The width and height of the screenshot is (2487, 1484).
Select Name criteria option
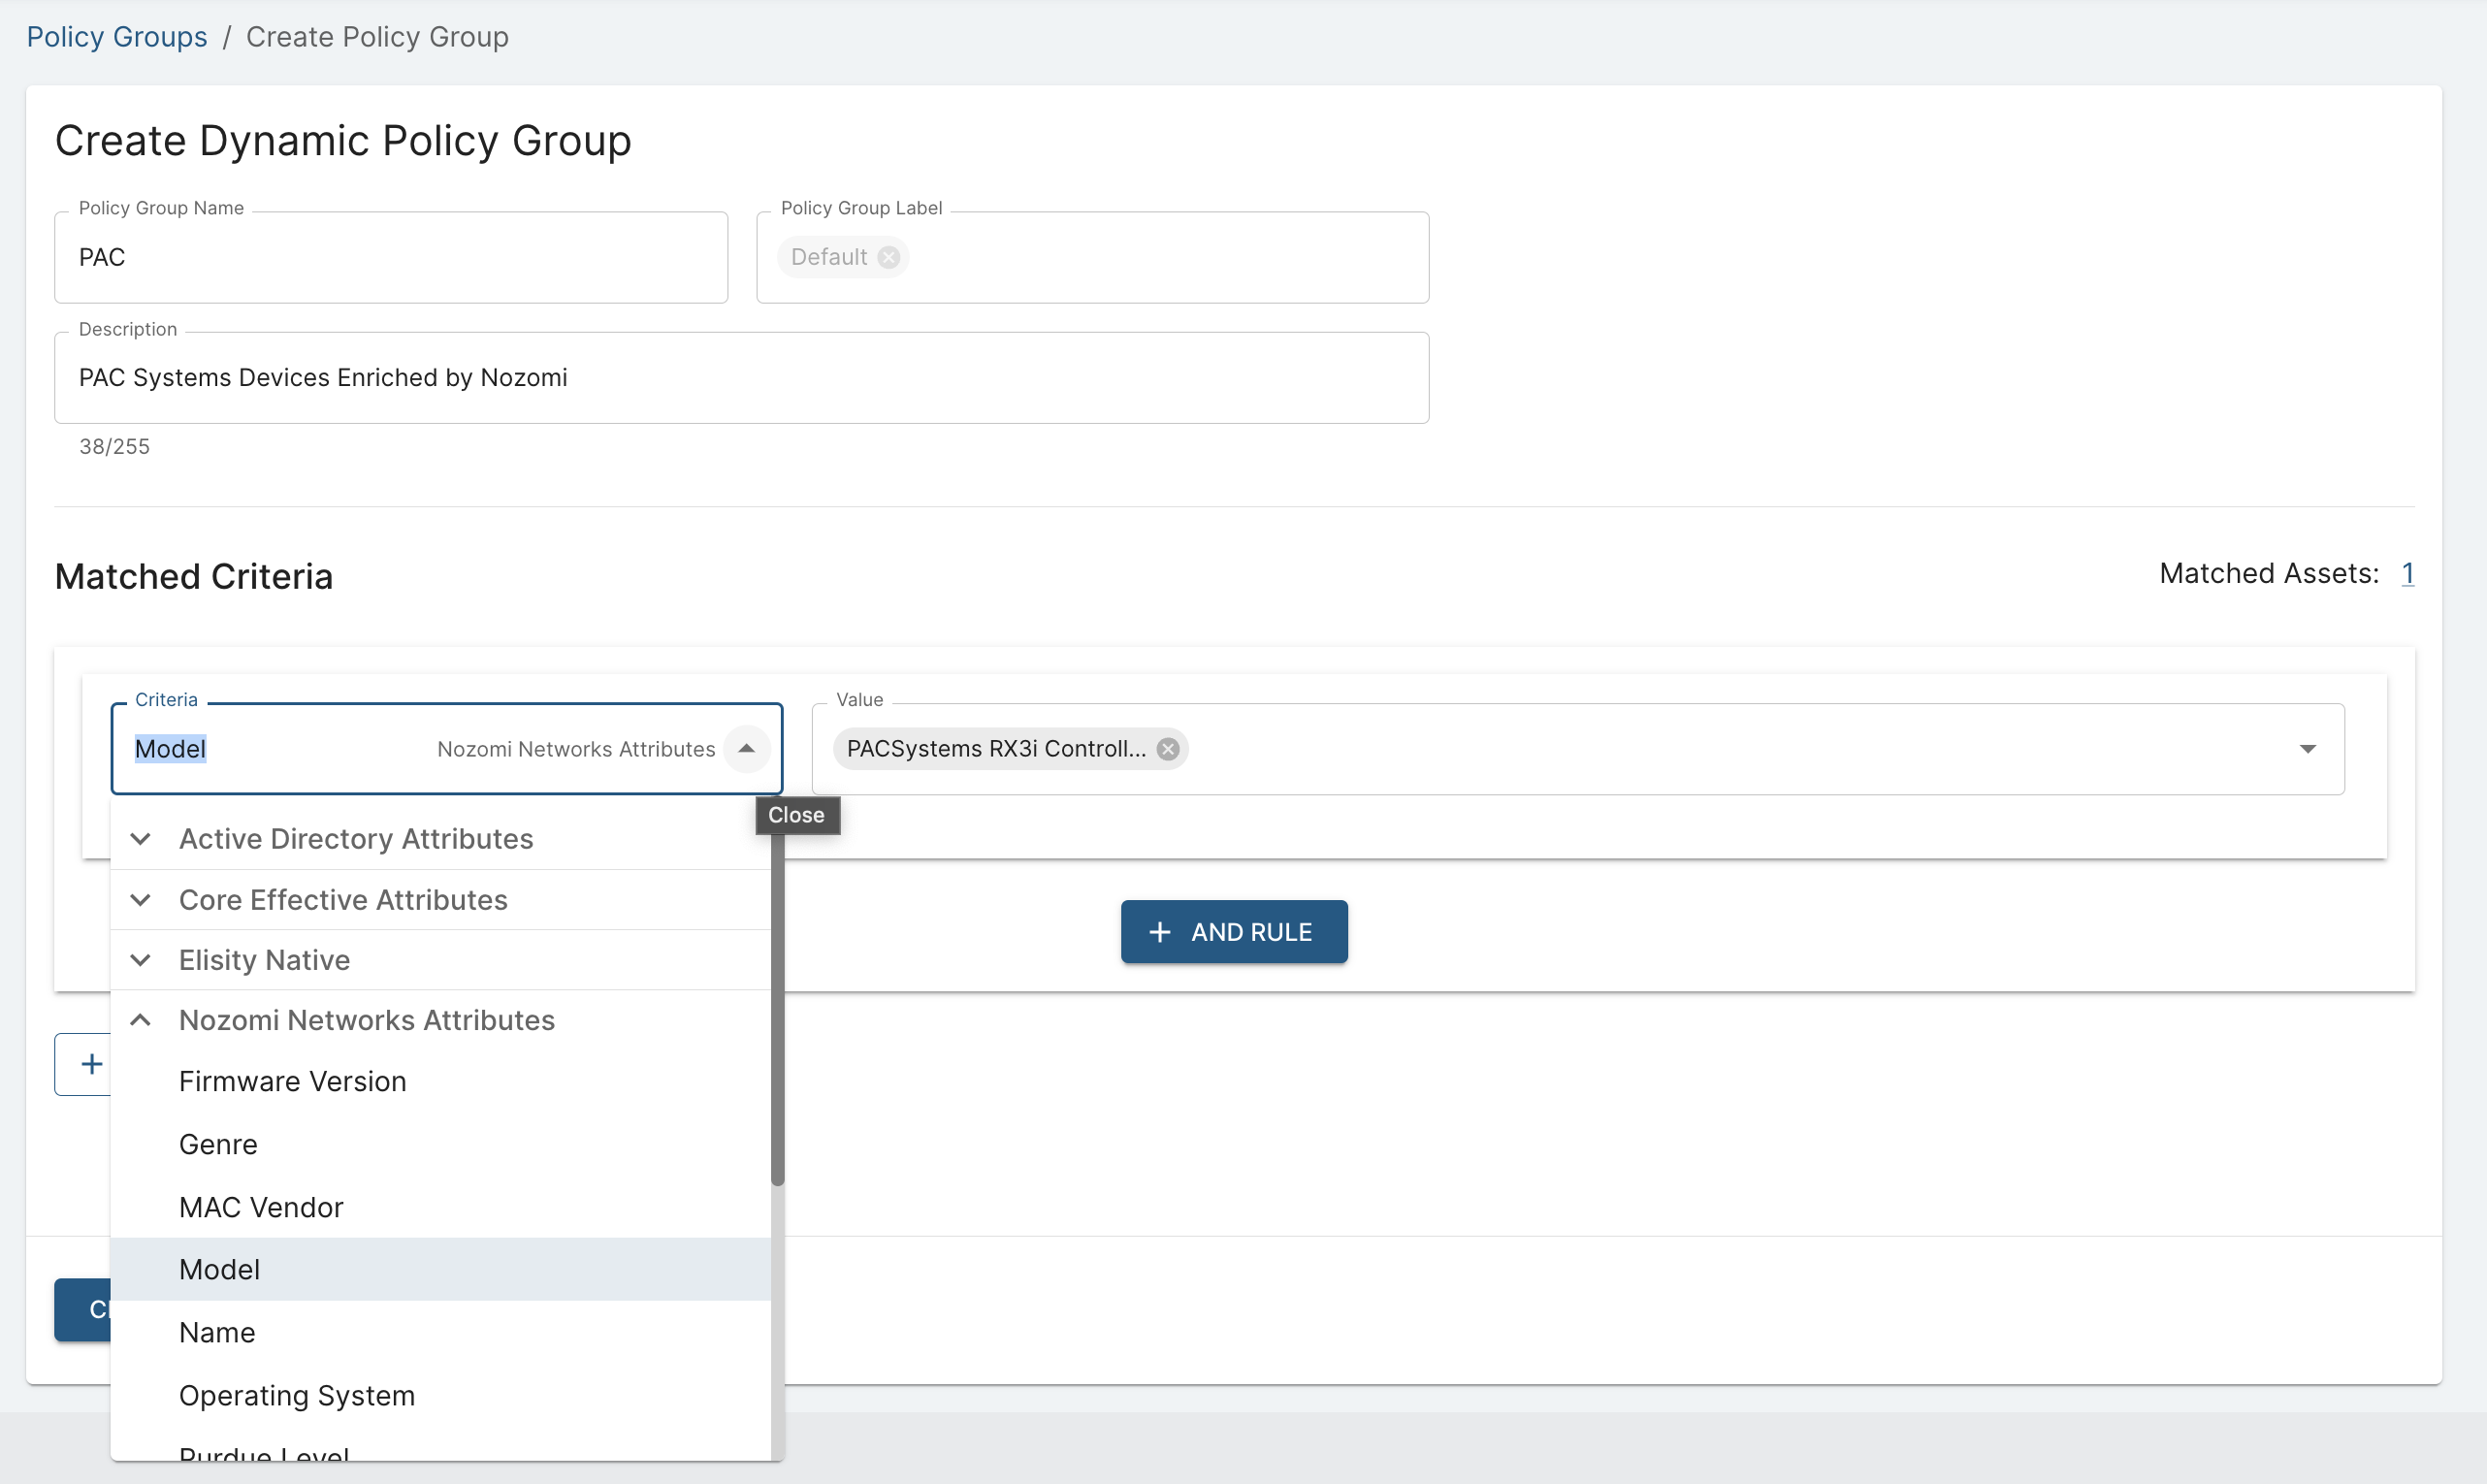[440, 1332]
